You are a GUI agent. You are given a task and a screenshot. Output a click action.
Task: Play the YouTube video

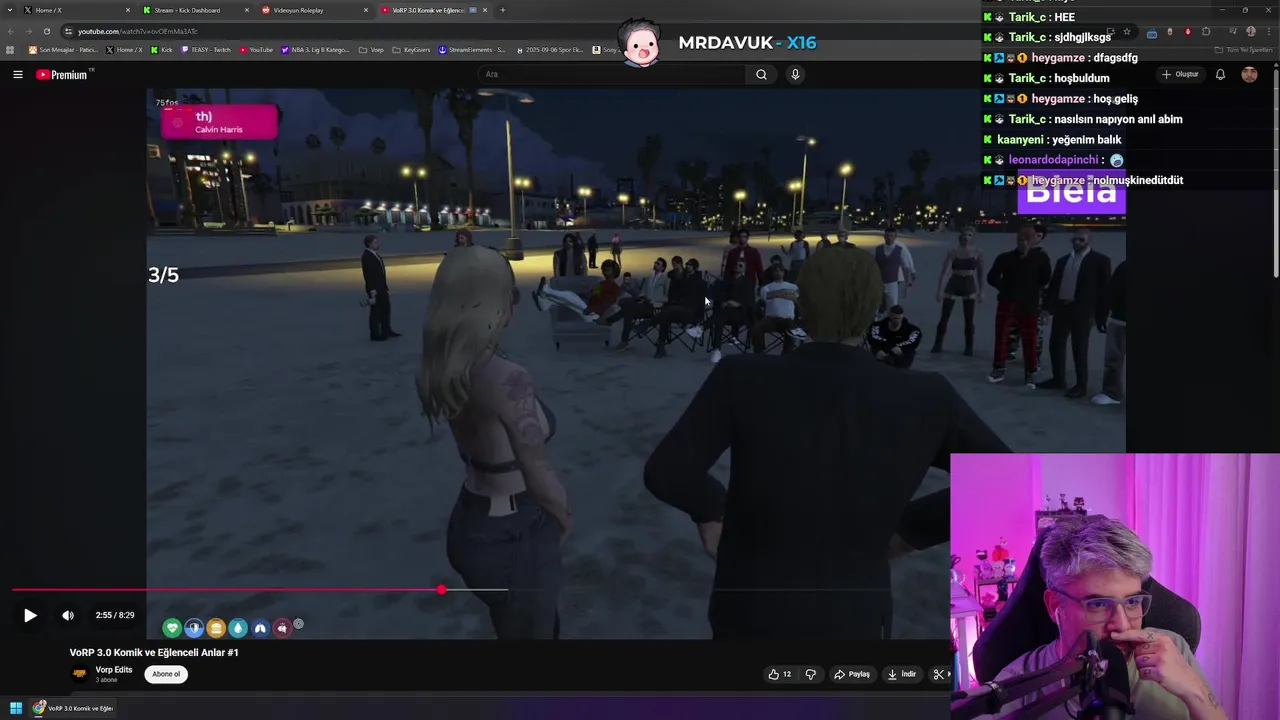(x=30, y=616)
